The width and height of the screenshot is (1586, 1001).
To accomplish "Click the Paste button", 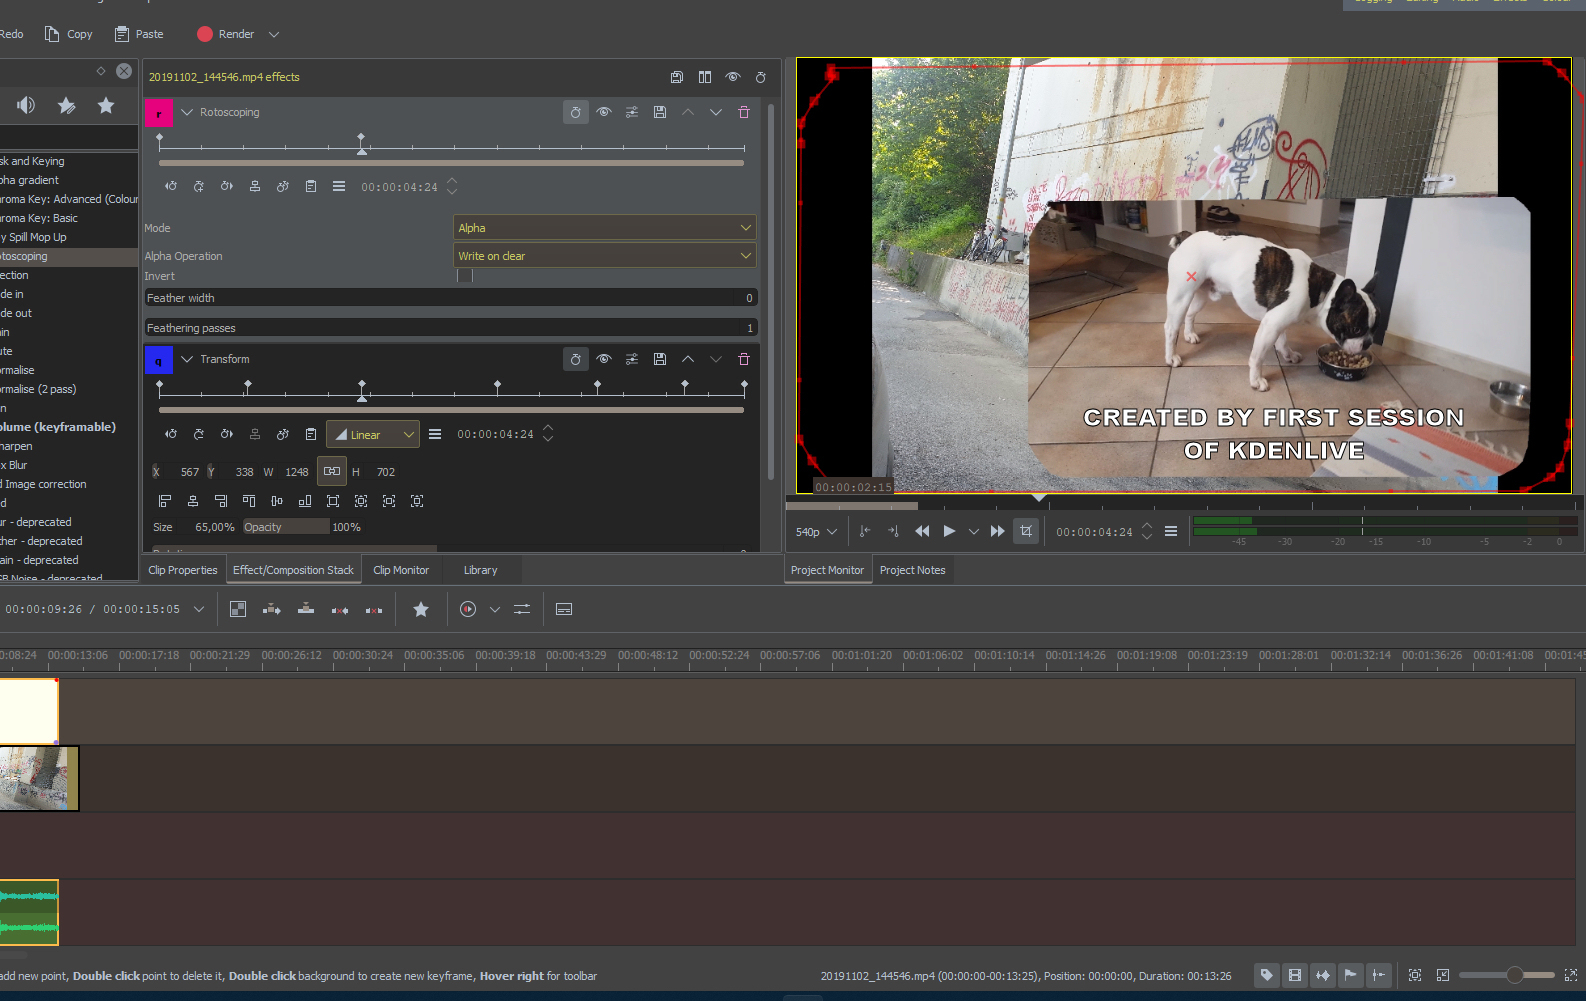I will point(139,34).
